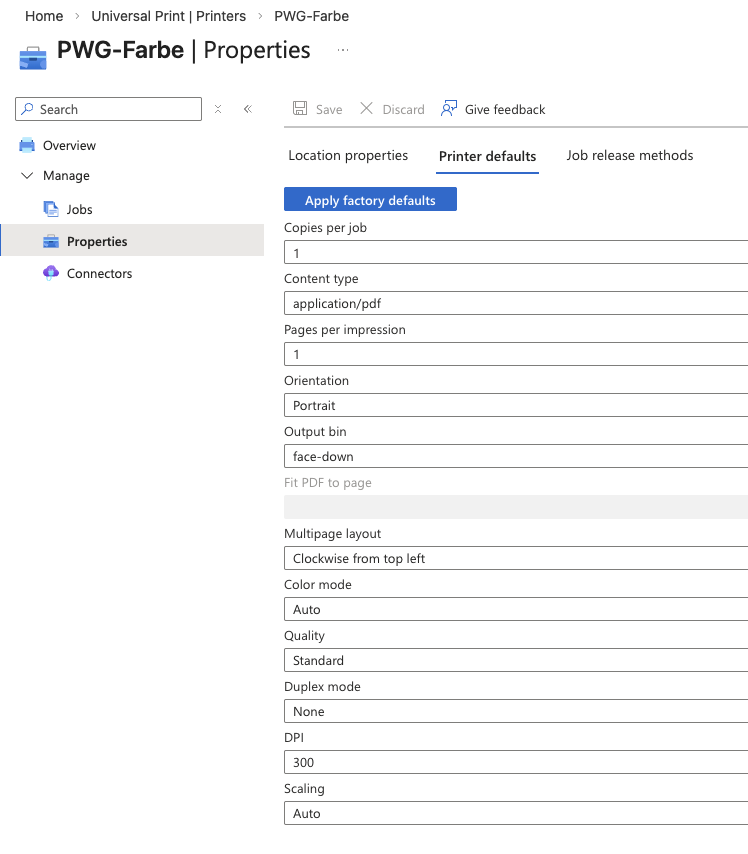This screenshot has height=854, width=748.
Task: Go to Universal Print | Printers breadcrumb
Action: tap(169, 16)
